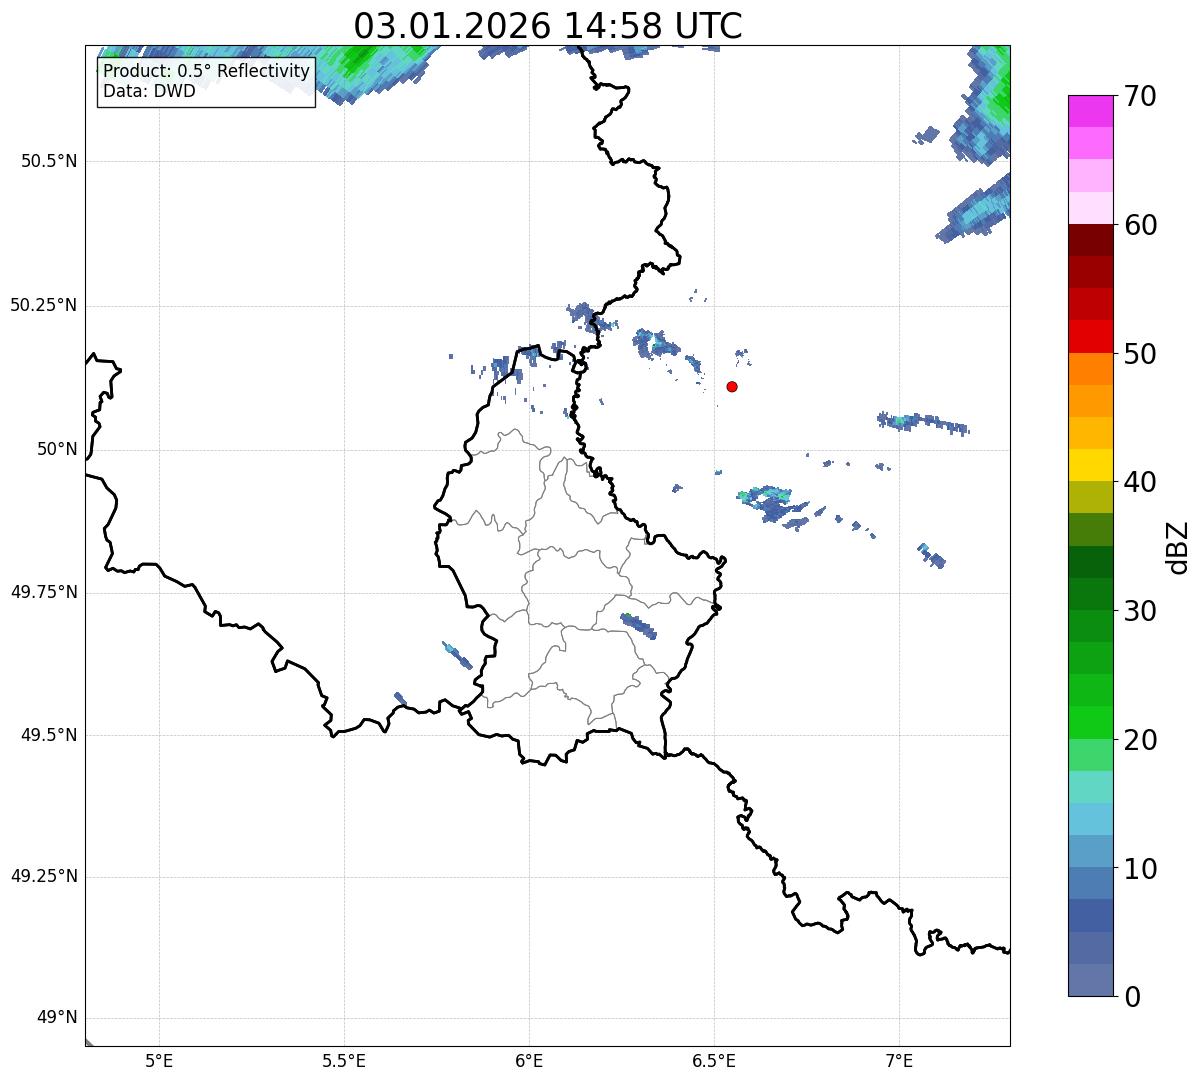Click the grey-blue bottom swatch at 0 dBZ
1202x1081 pixels.
pyautogui.click(x=1091, y=980)
